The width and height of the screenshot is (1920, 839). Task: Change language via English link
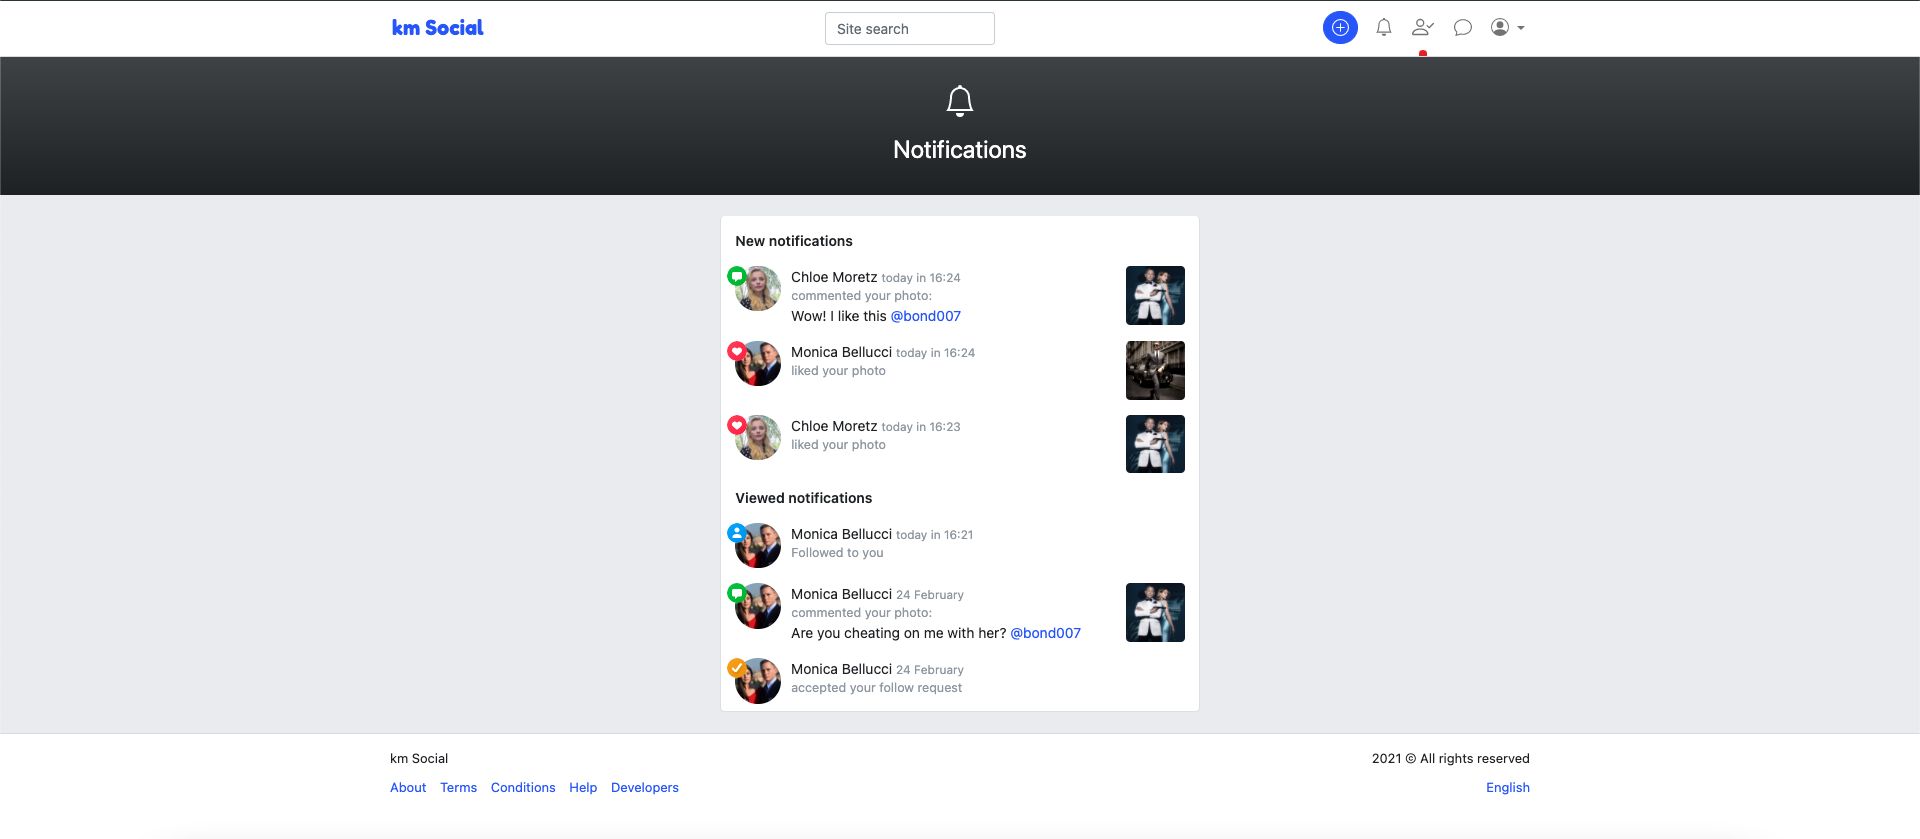click(x=1507, y=788)
